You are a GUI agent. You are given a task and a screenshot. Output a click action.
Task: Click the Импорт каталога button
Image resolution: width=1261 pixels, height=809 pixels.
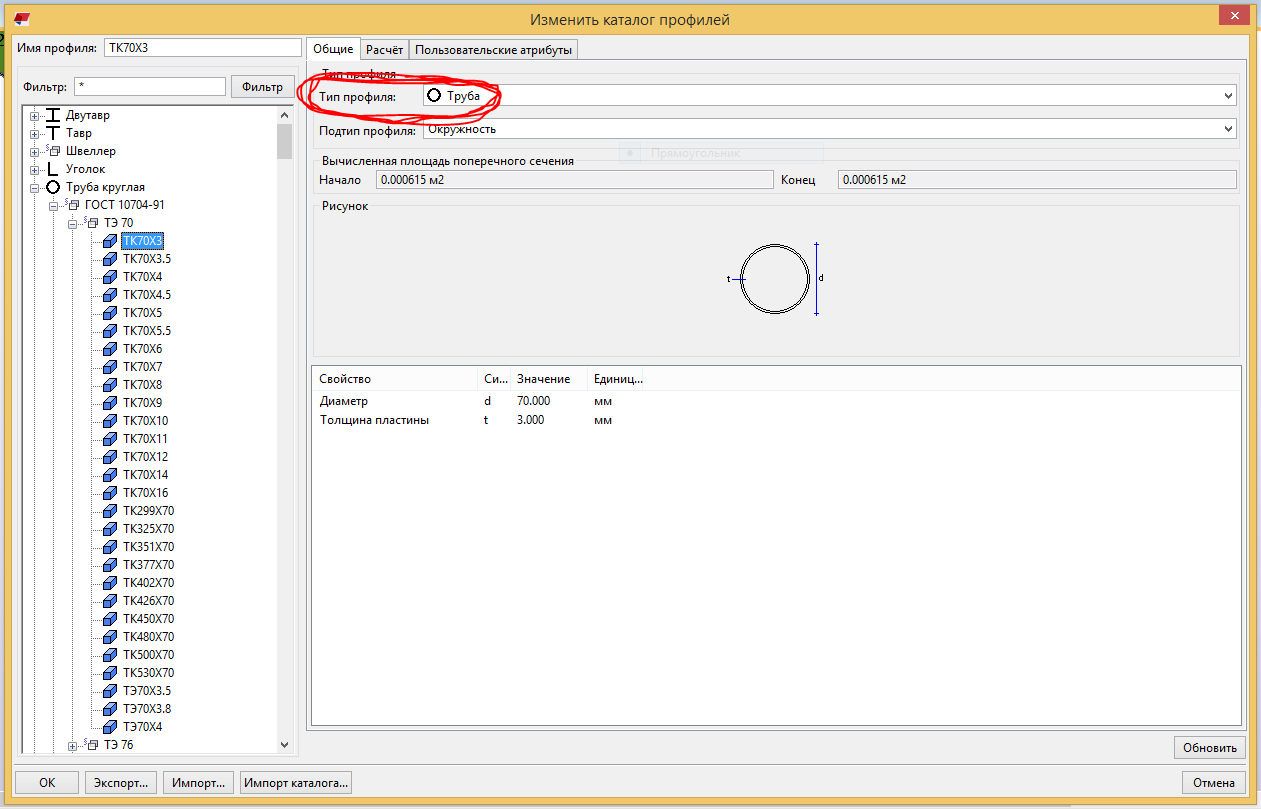click(296, 783)
